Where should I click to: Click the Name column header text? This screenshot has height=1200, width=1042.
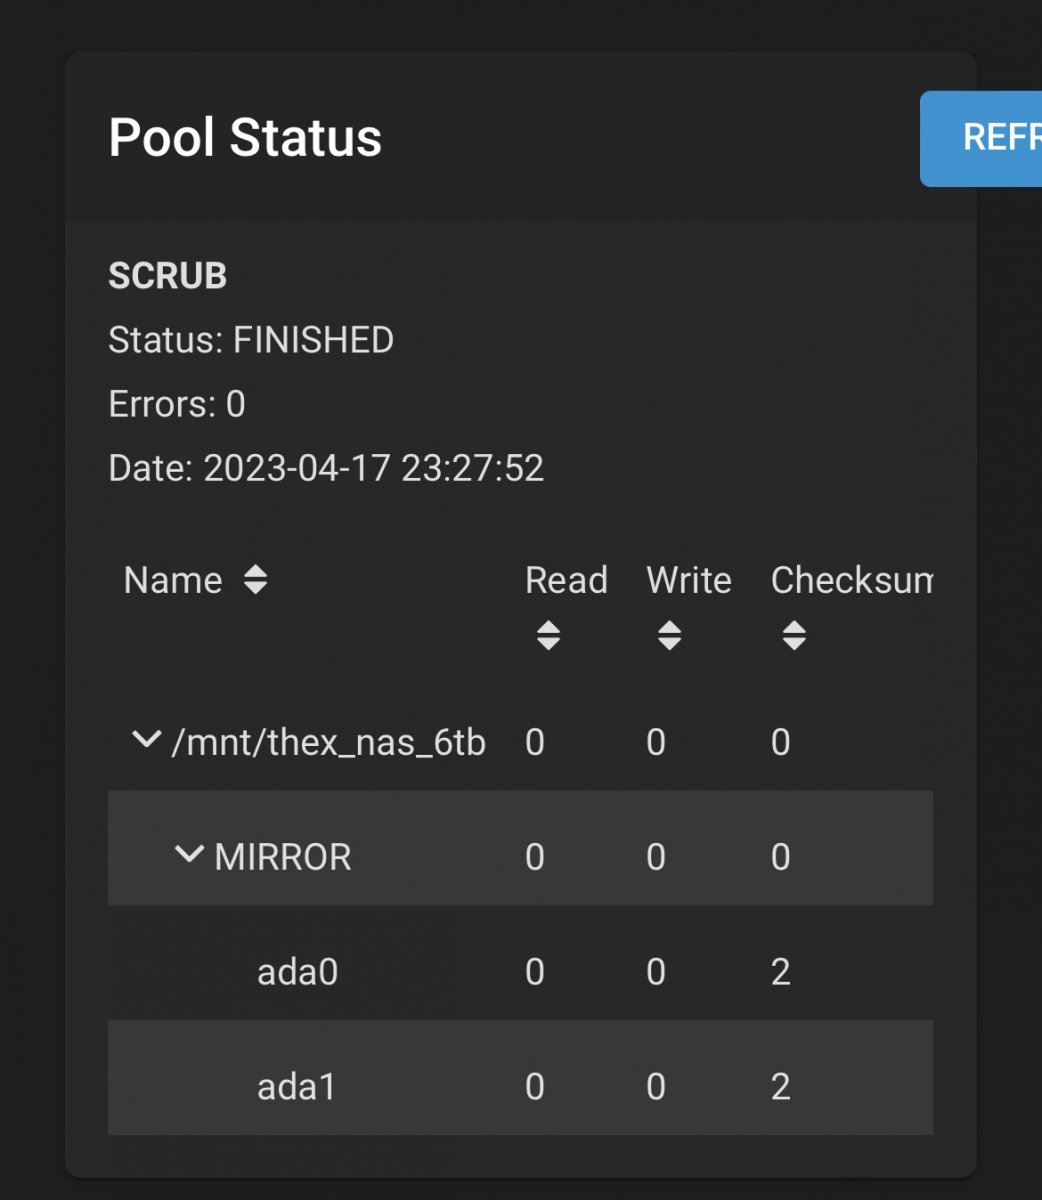[173, 580]
